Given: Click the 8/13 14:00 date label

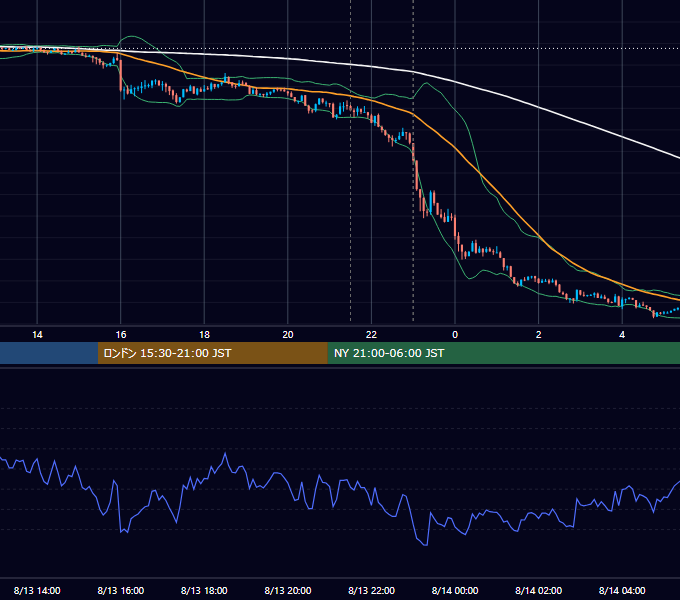Looking at the screenshot, I should [x=37, y=590].
